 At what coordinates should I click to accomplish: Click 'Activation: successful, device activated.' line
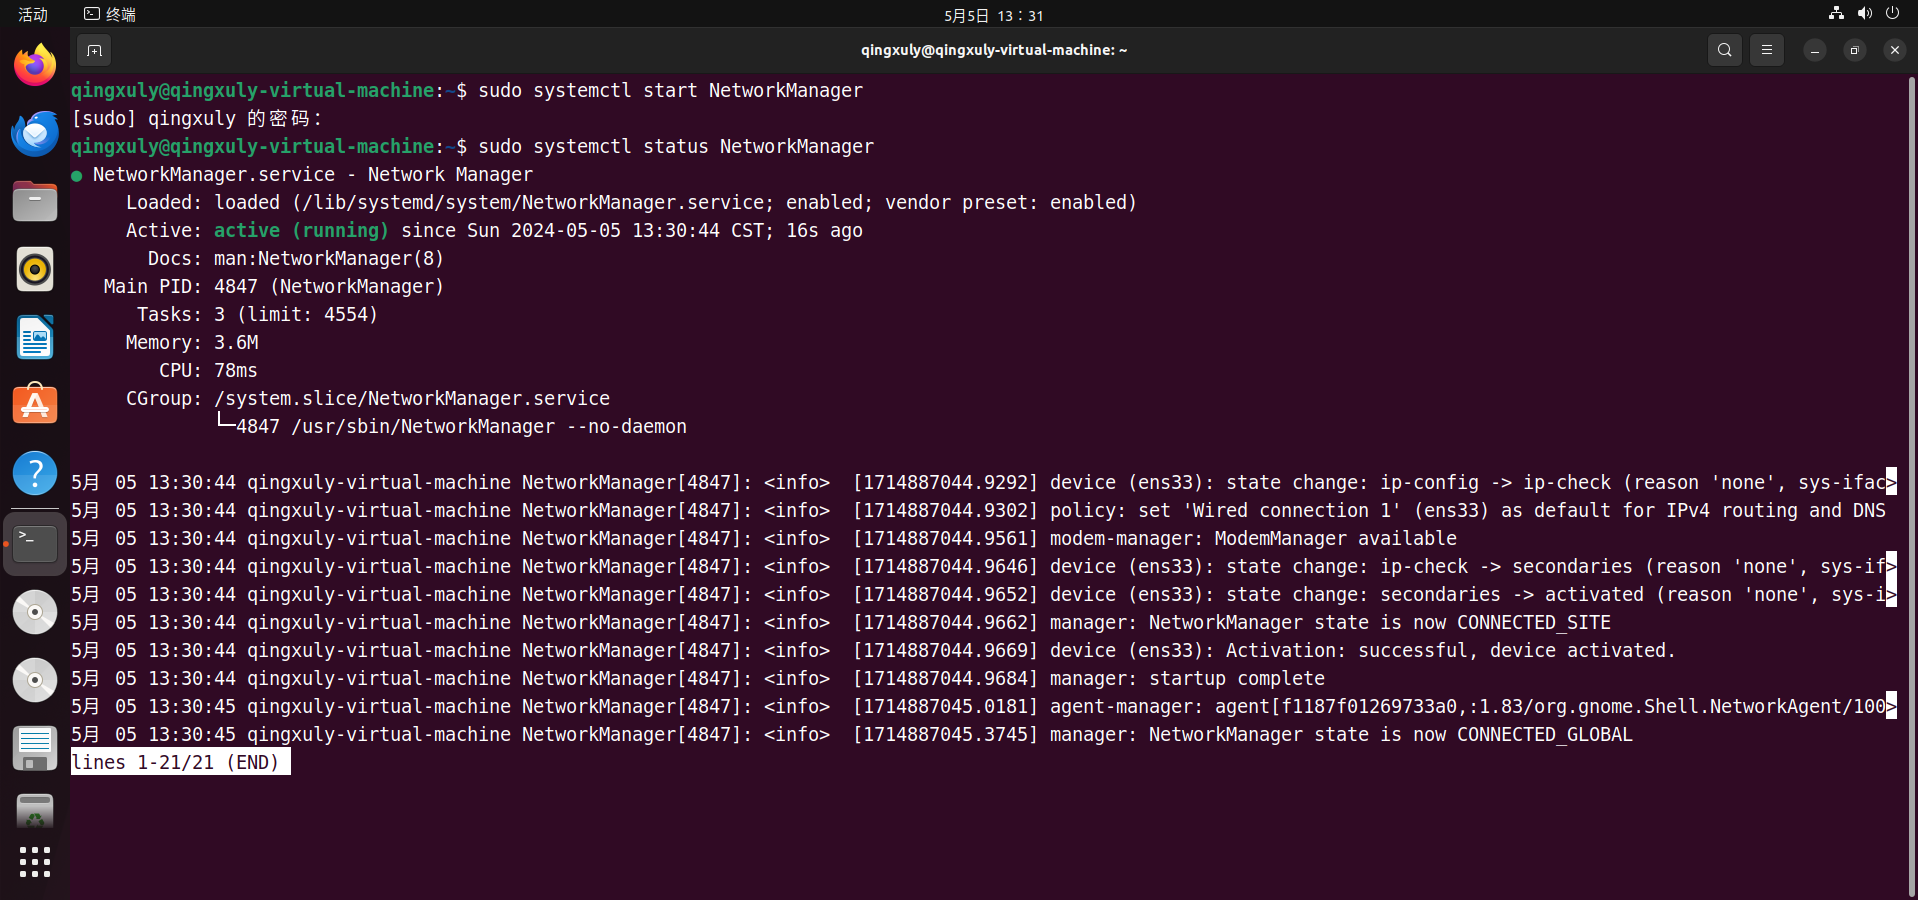click(x=1451, y=651)
